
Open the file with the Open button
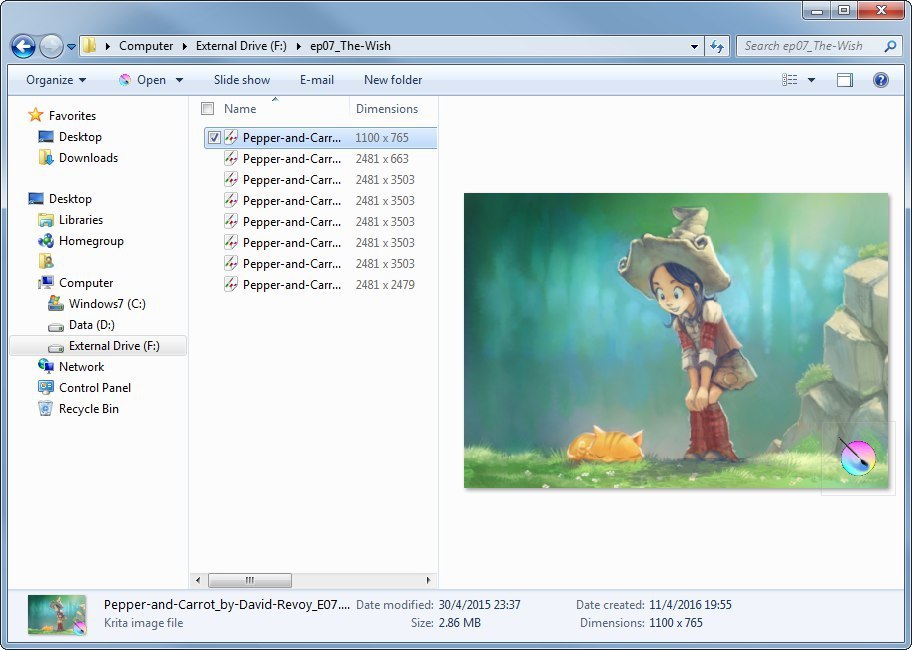click(142, 80)
